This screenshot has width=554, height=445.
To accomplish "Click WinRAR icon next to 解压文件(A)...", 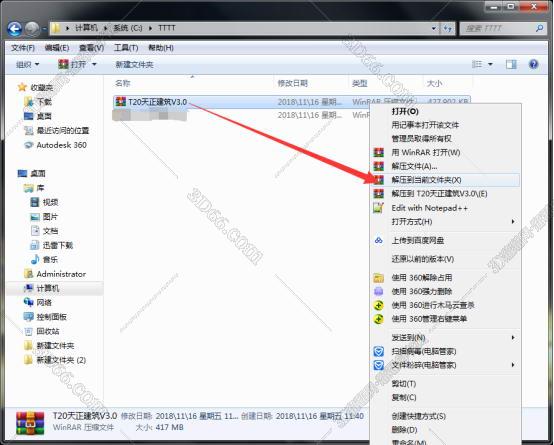I will (x=378, y=166).
